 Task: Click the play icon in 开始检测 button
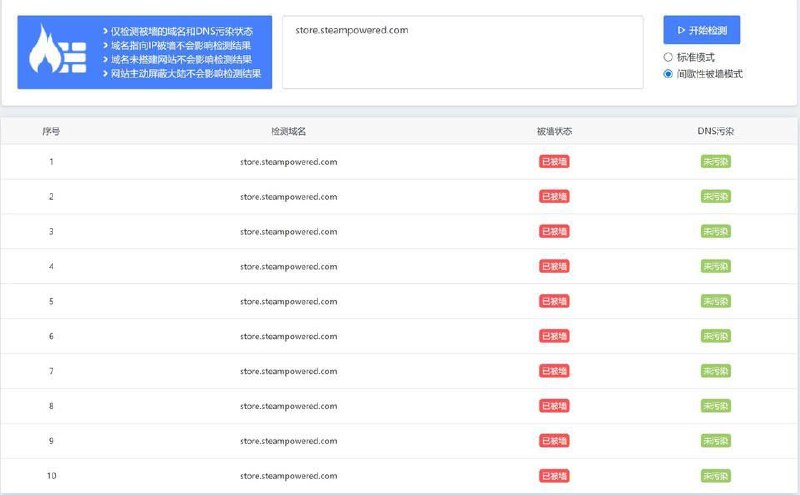tap(681, 30)
